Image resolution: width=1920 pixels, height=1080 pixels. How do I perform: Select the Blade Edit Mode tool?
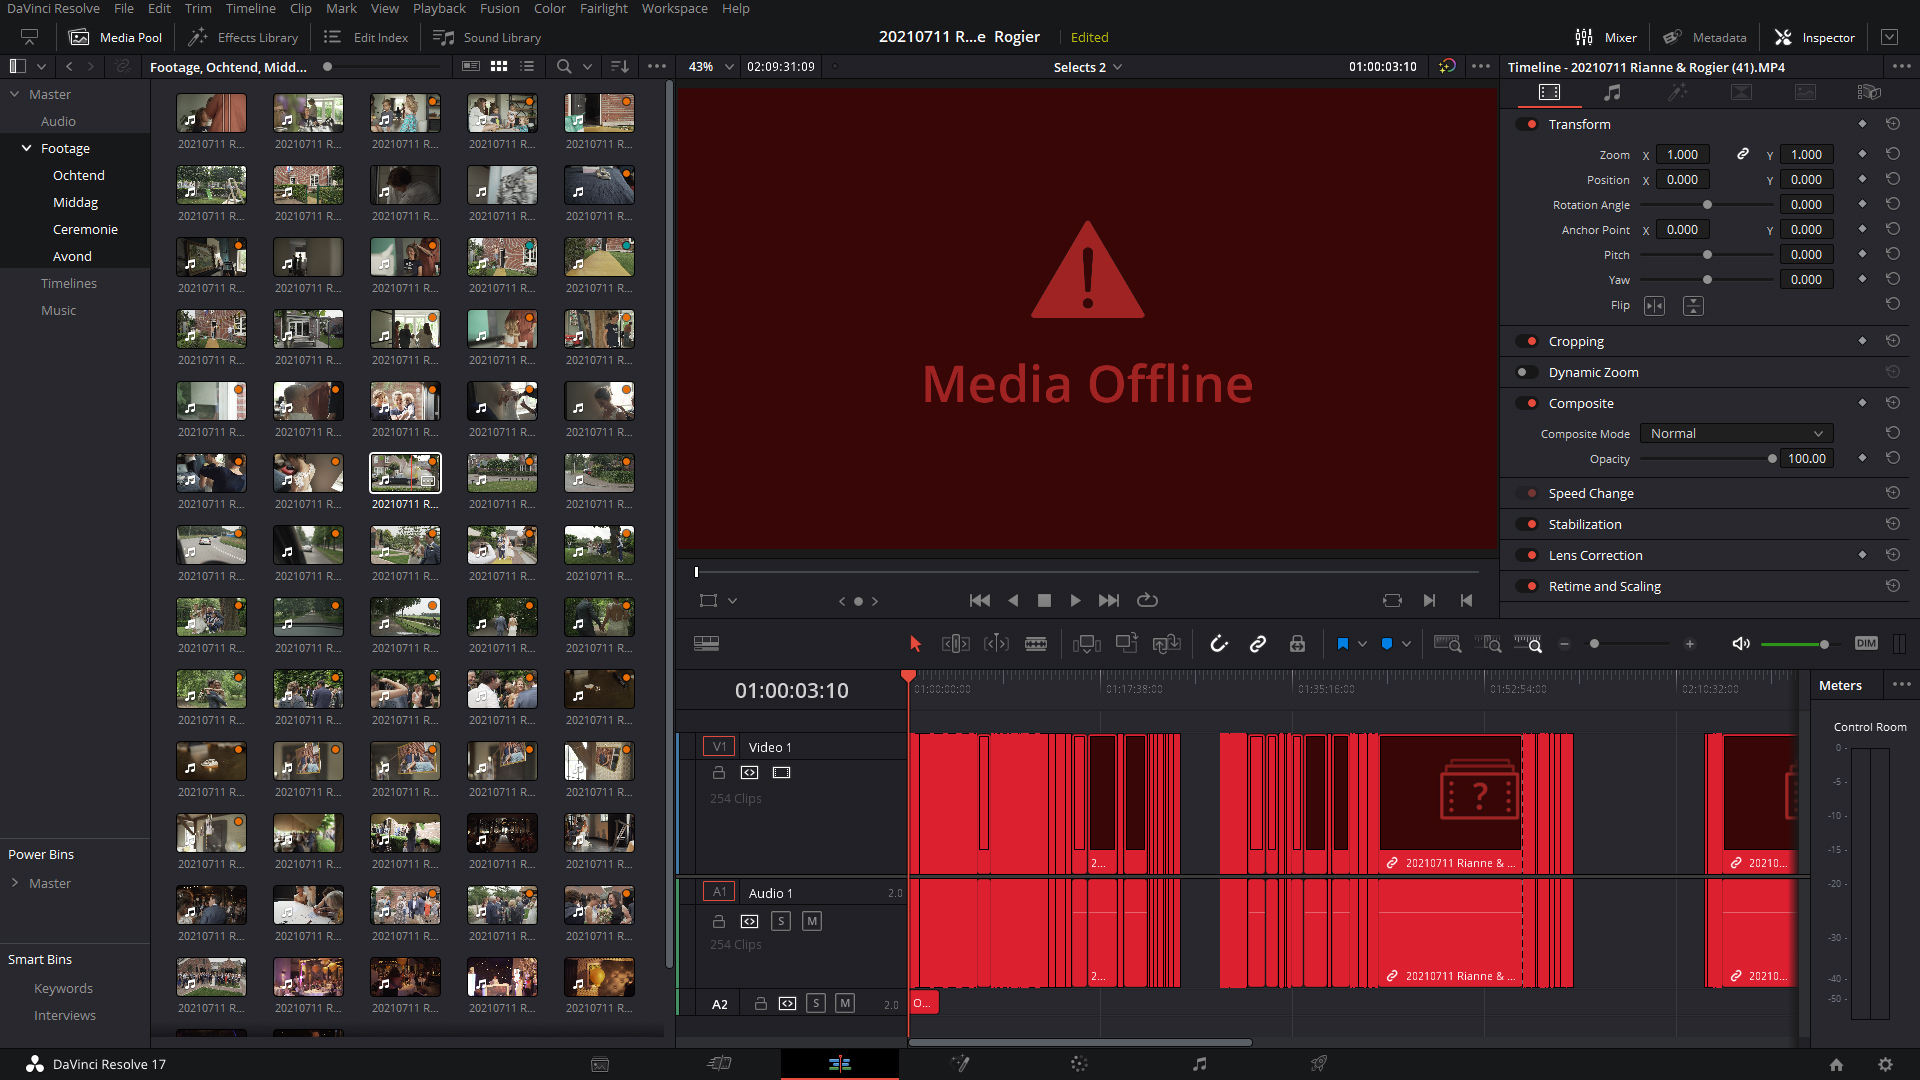1036,644
